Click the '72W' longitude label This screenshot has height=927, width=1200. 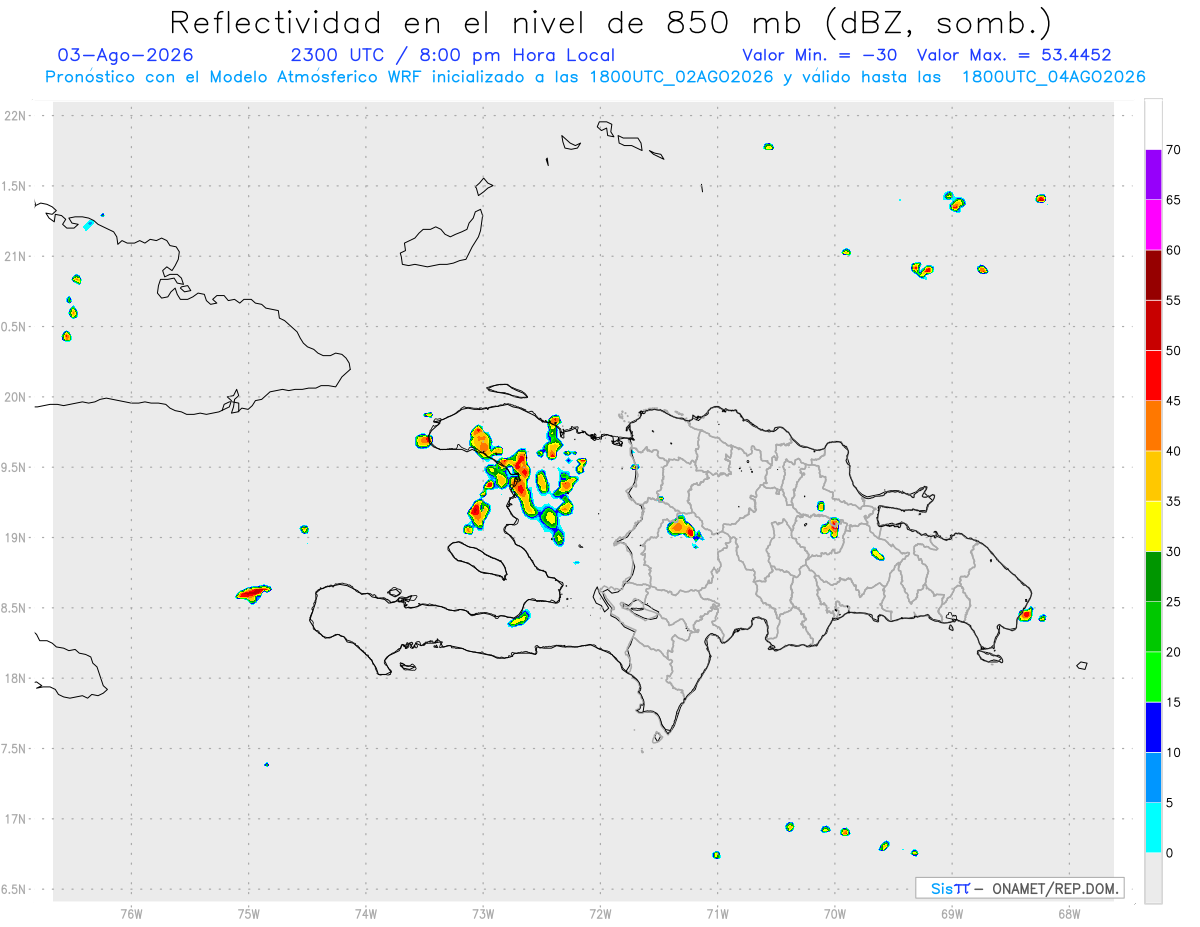(600, 912)
